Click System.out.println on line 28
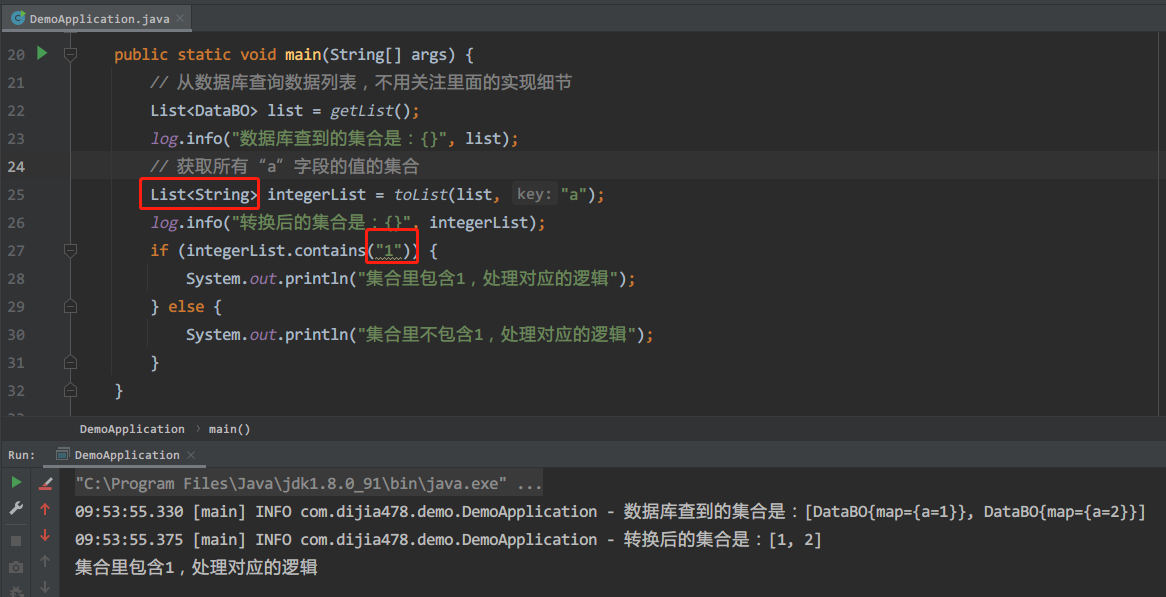Image resolution: width=1166 pixels, height=597 pixels. (266, 279)
